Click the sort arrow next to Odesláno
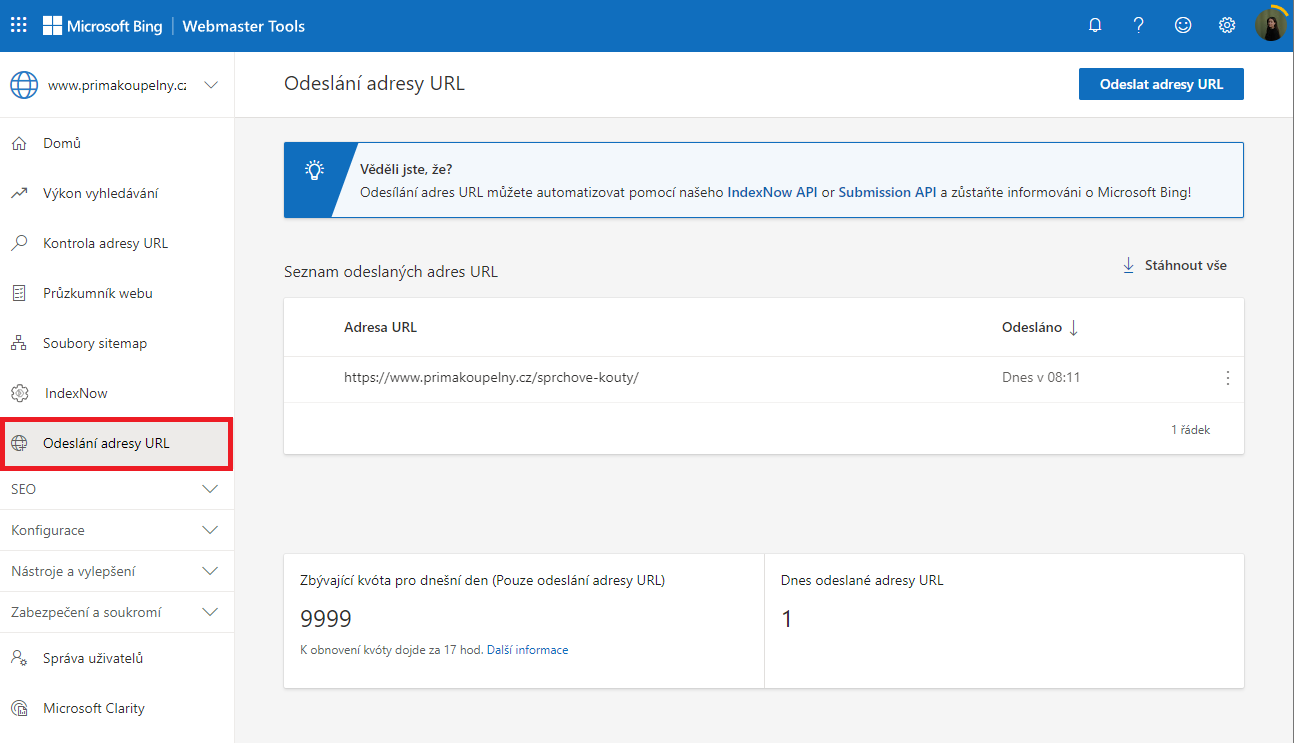The image size is (1294, 743). (1074, 327)
